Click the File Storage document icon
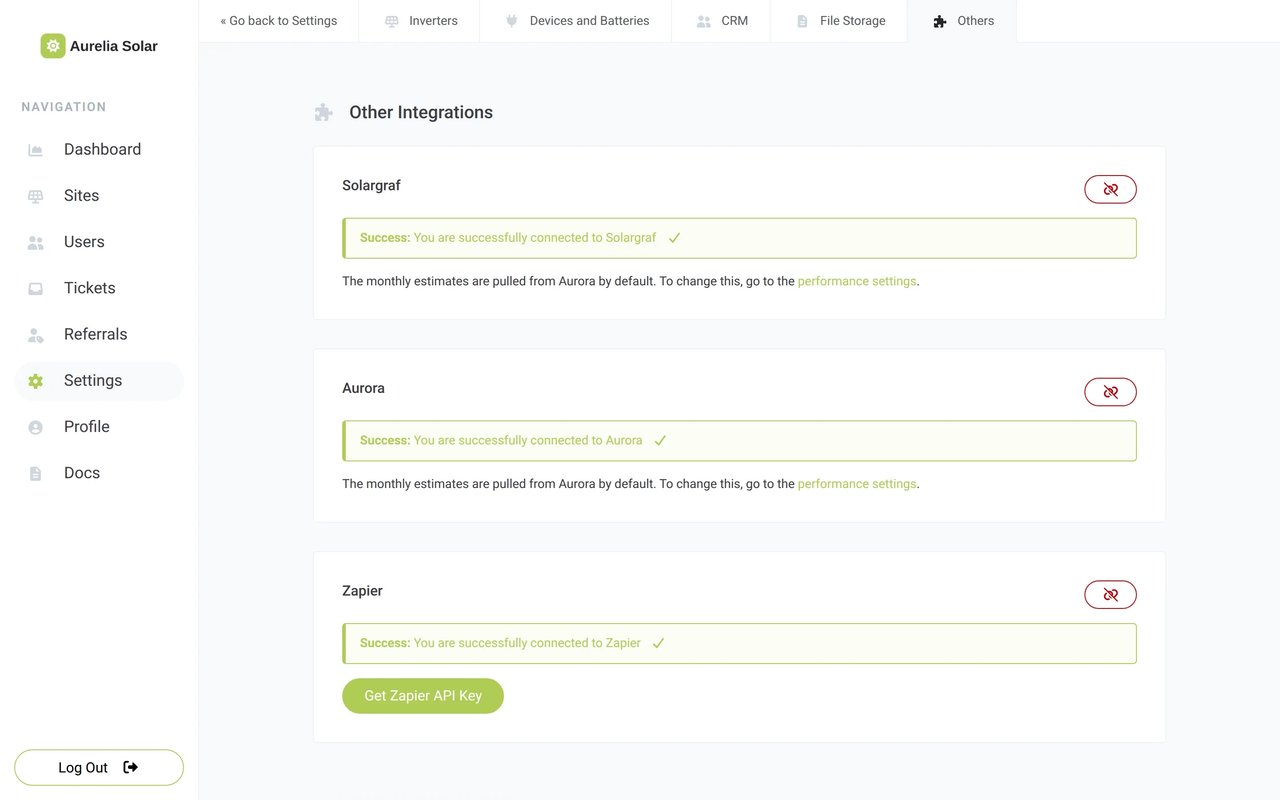Viewport: 1280px width, 800px height. click(x=802, y=21)
